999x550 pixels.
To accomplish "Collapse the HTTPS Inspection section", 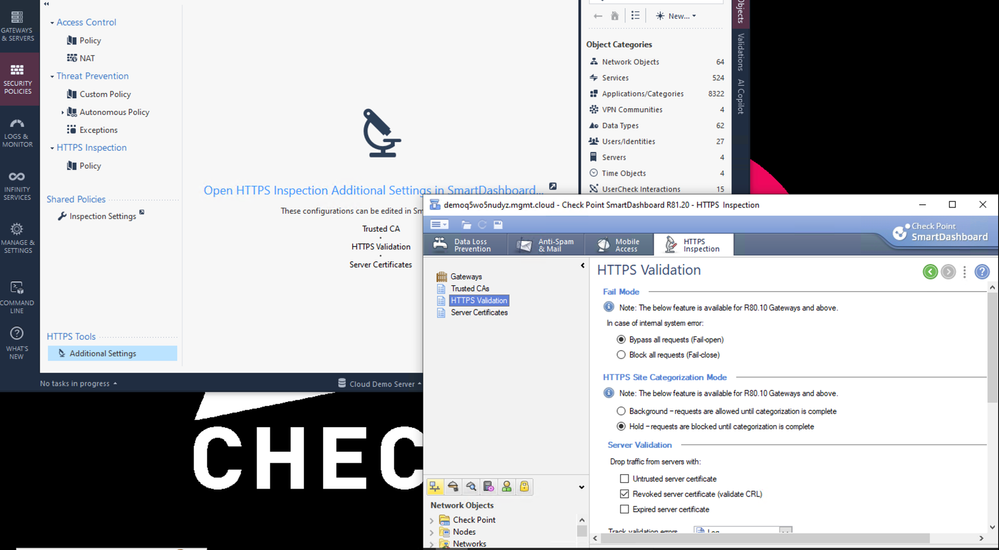I will tap(52, 148).
